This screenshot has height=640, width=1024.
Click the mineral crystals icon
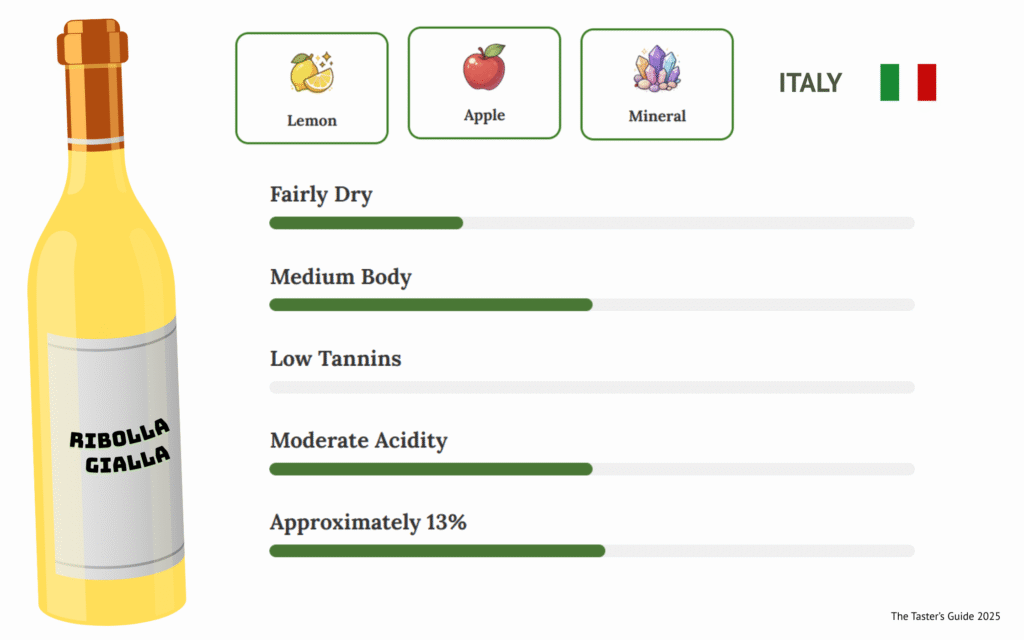tap(656, 71)
